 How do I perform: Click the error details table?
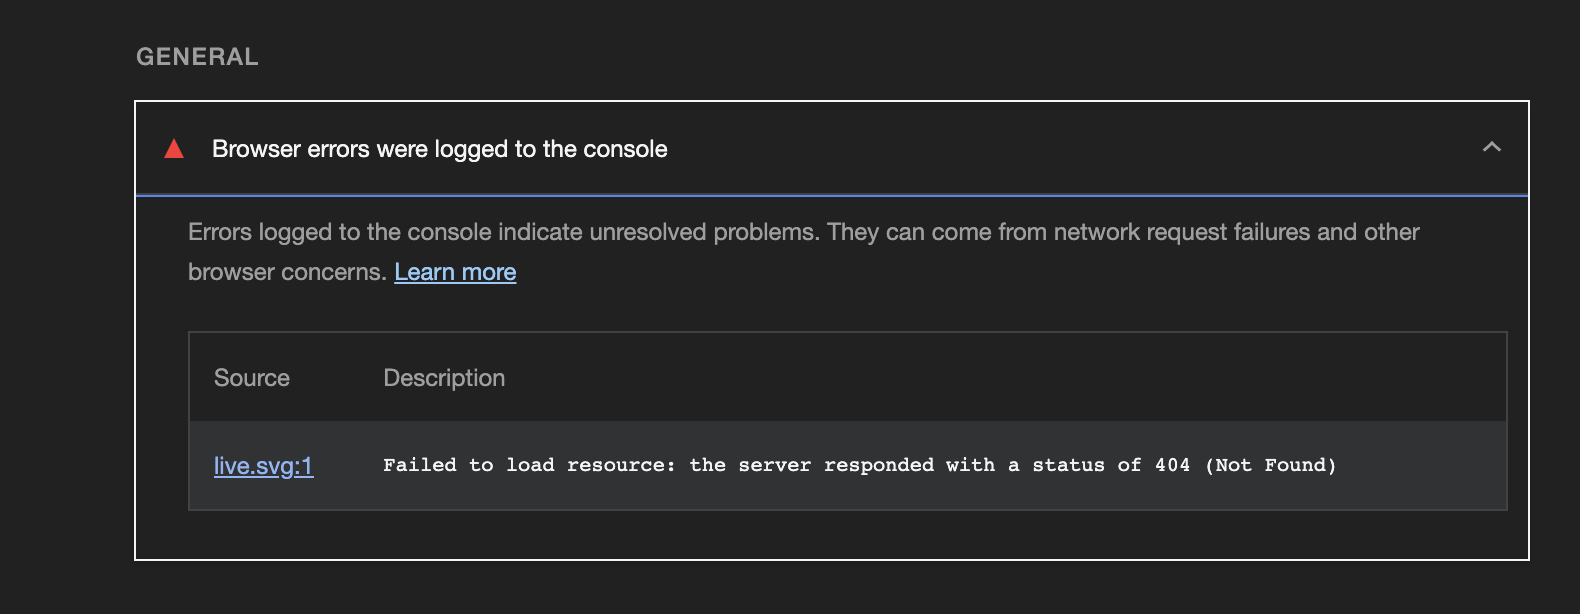pos(848,420)
